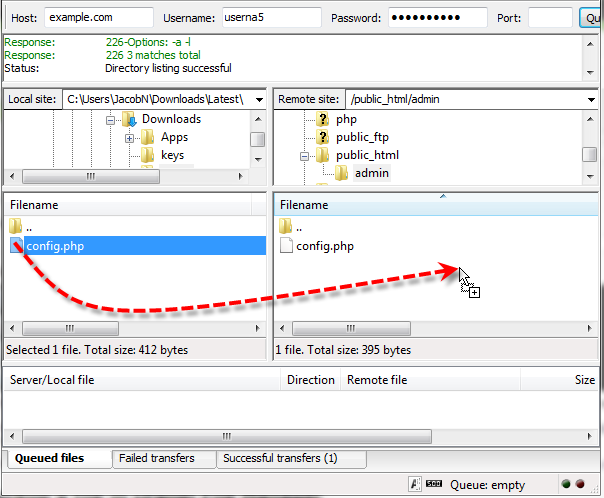Click the local tree scroll down arrow

point(258,159)
